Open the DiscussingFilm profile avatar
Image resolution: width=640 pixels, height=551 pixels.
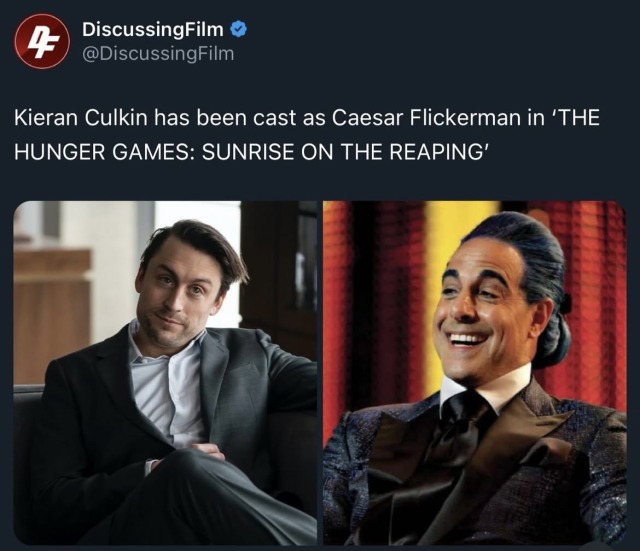click(42, 41)
